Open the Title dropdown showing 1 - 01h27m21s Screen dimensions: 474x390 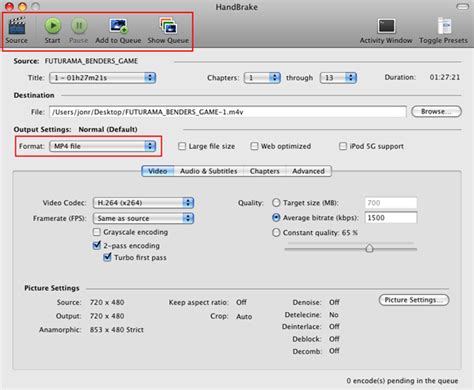coord(103,78)
